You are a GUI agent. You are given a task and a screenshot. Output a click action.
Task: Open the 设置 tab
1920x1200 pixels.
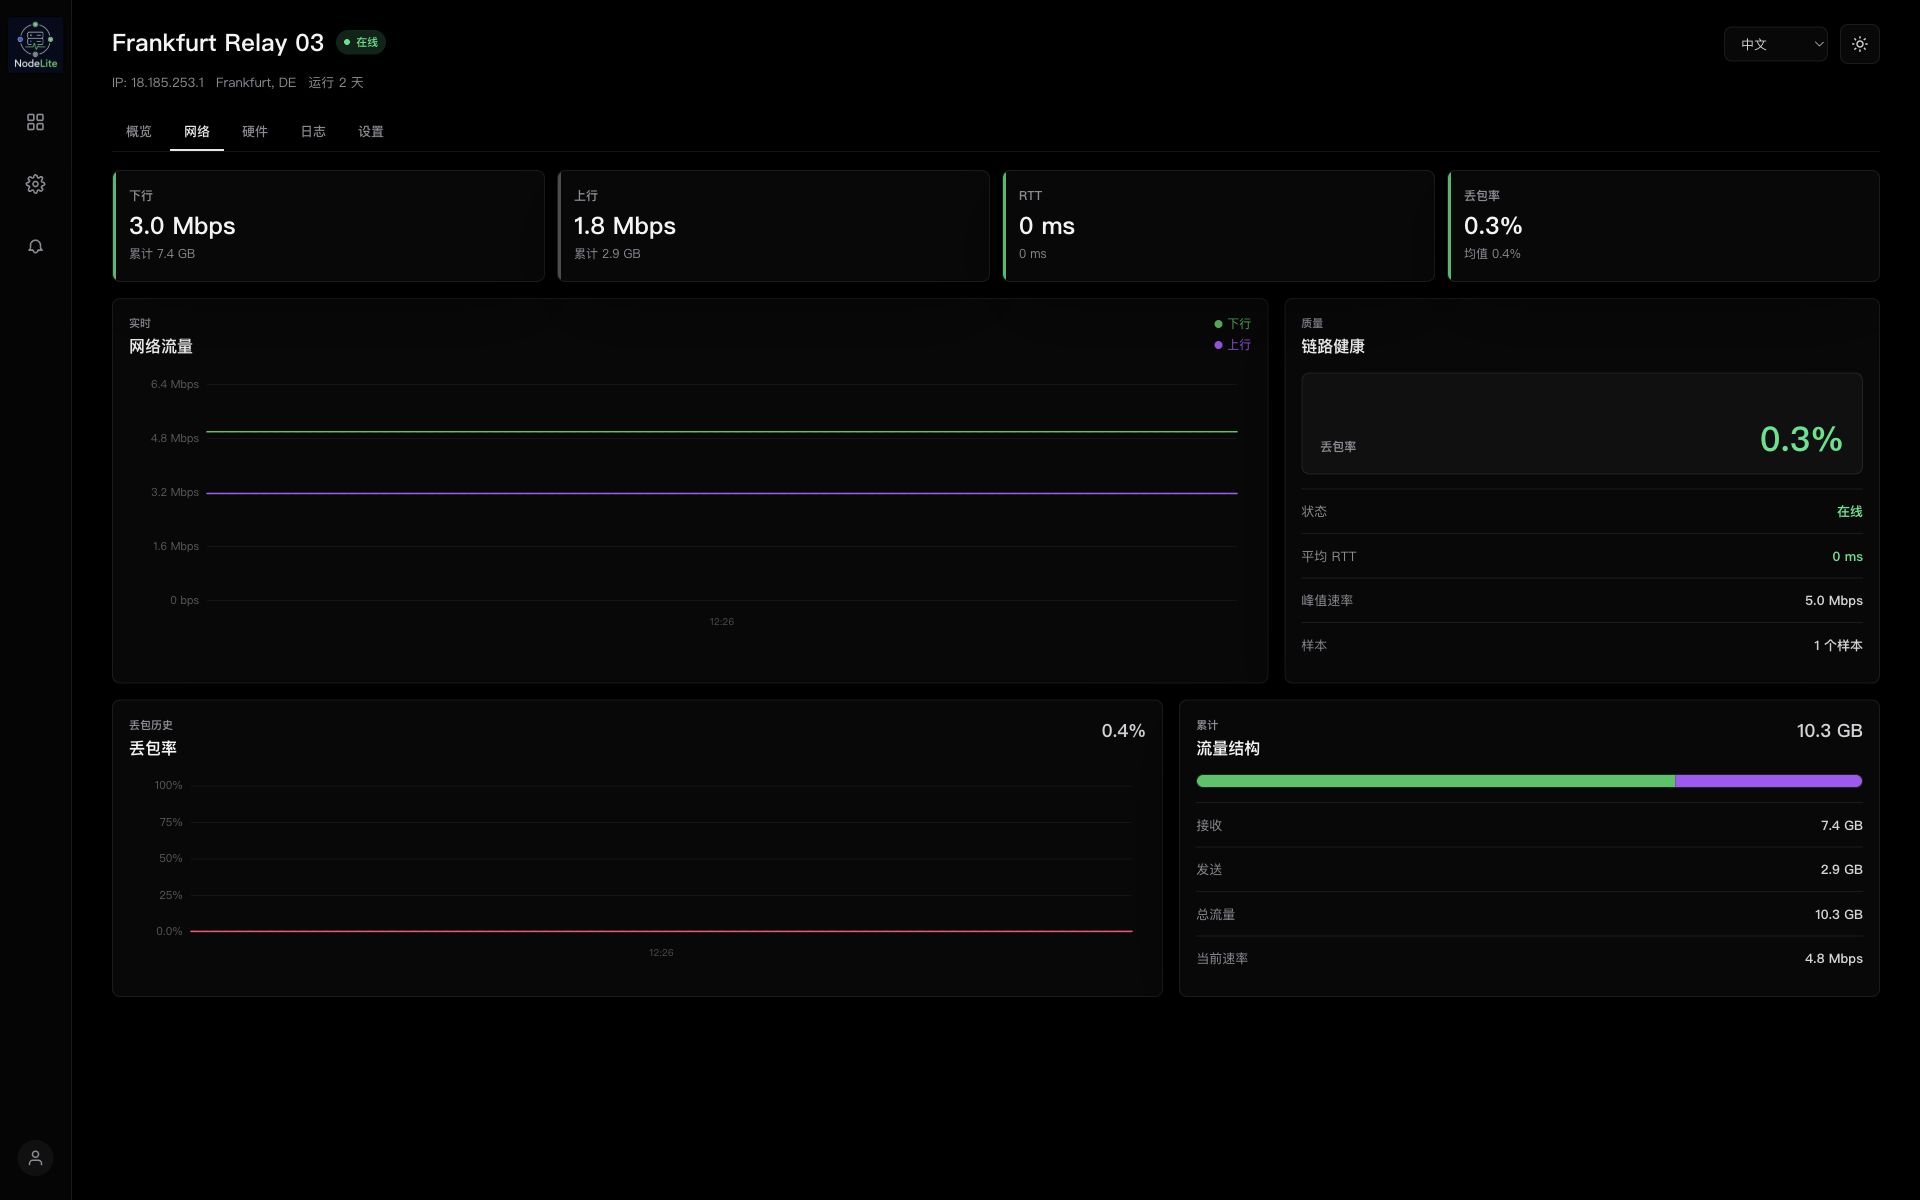pyautogui.click(x=371, y=131)
